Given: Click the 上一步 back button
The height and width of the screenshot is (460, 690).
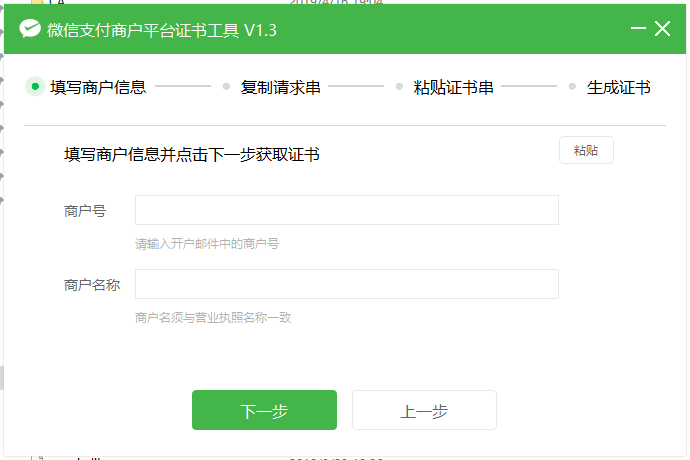Looking at the screenshot, I should 424,410.
